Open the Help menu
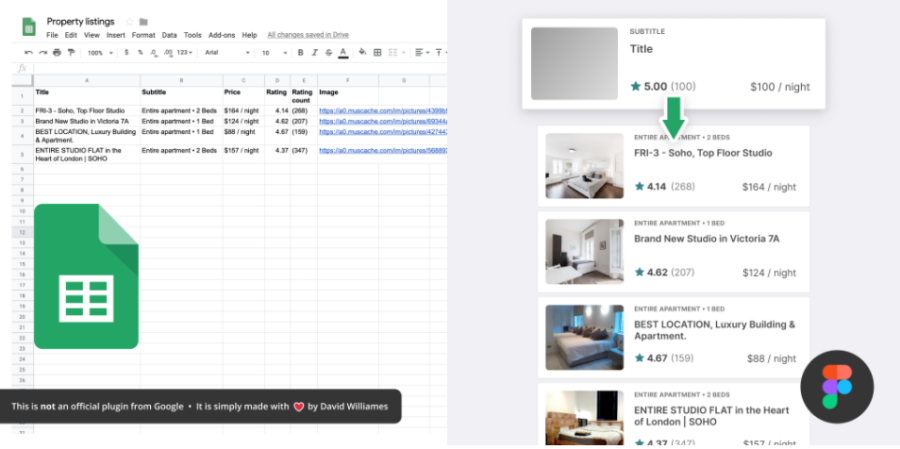Screen dimensions: 900x449 pos(249,35)
